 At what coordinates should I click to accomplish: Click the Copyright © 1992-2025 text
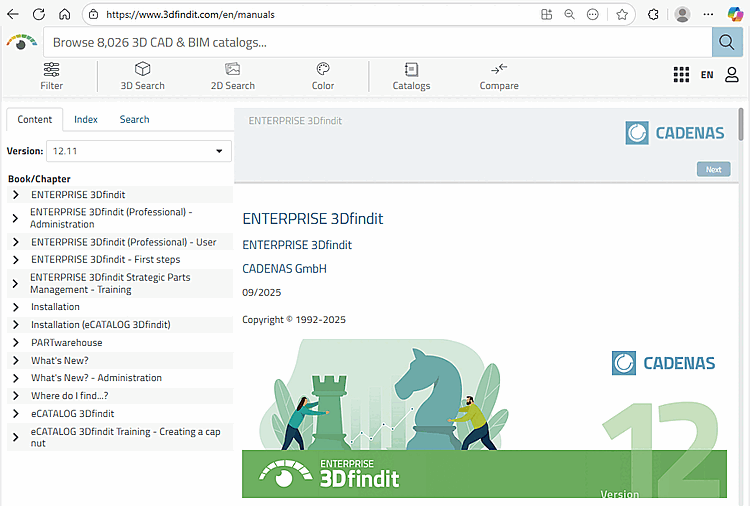pyautogui.click(x=294, y=319)
